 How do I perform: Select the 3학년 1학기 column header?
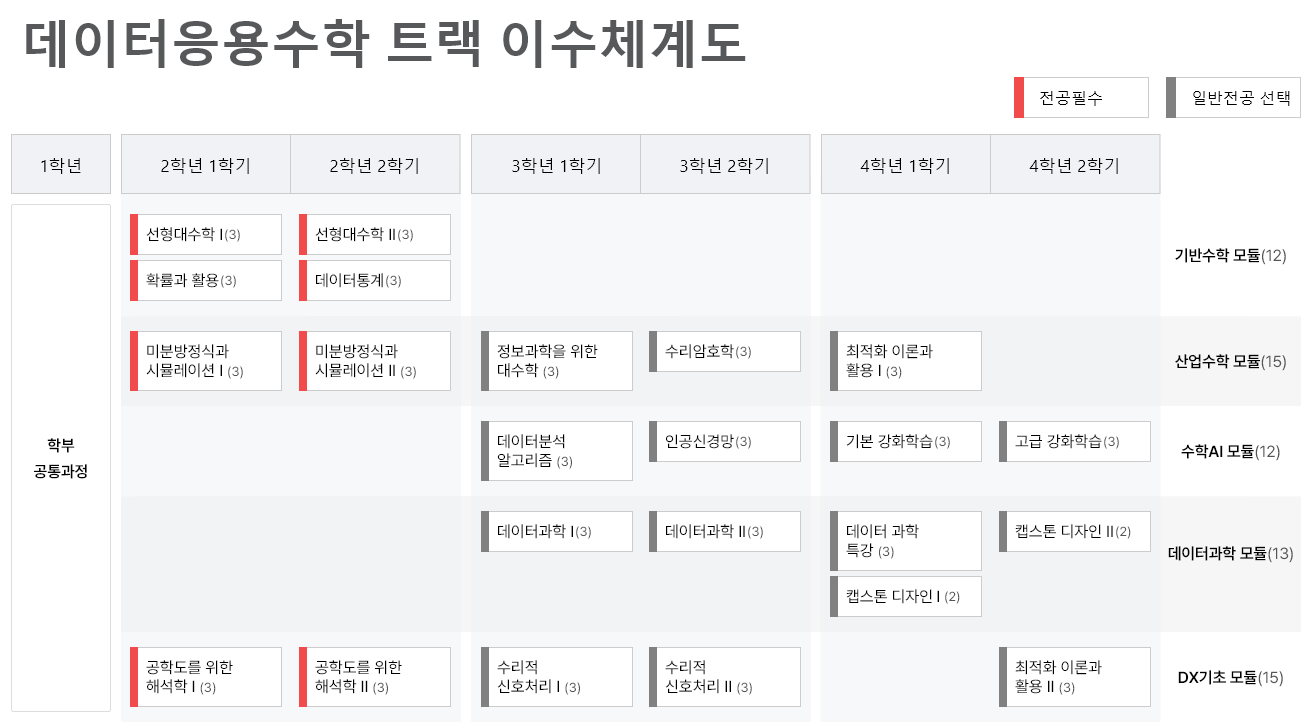[x=556, y=165]
